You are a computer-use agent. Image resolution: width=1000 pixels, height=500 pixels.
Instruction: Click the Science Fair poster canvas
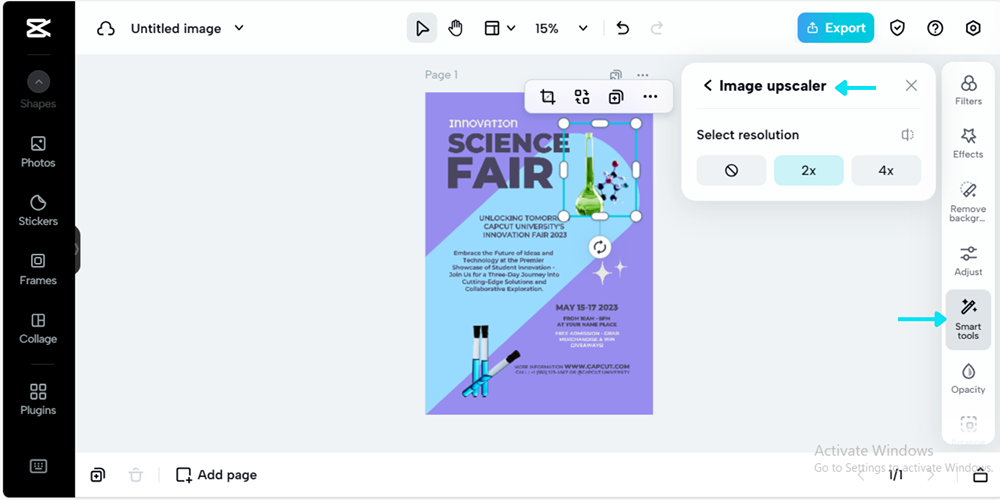click(x=539, y=253)
